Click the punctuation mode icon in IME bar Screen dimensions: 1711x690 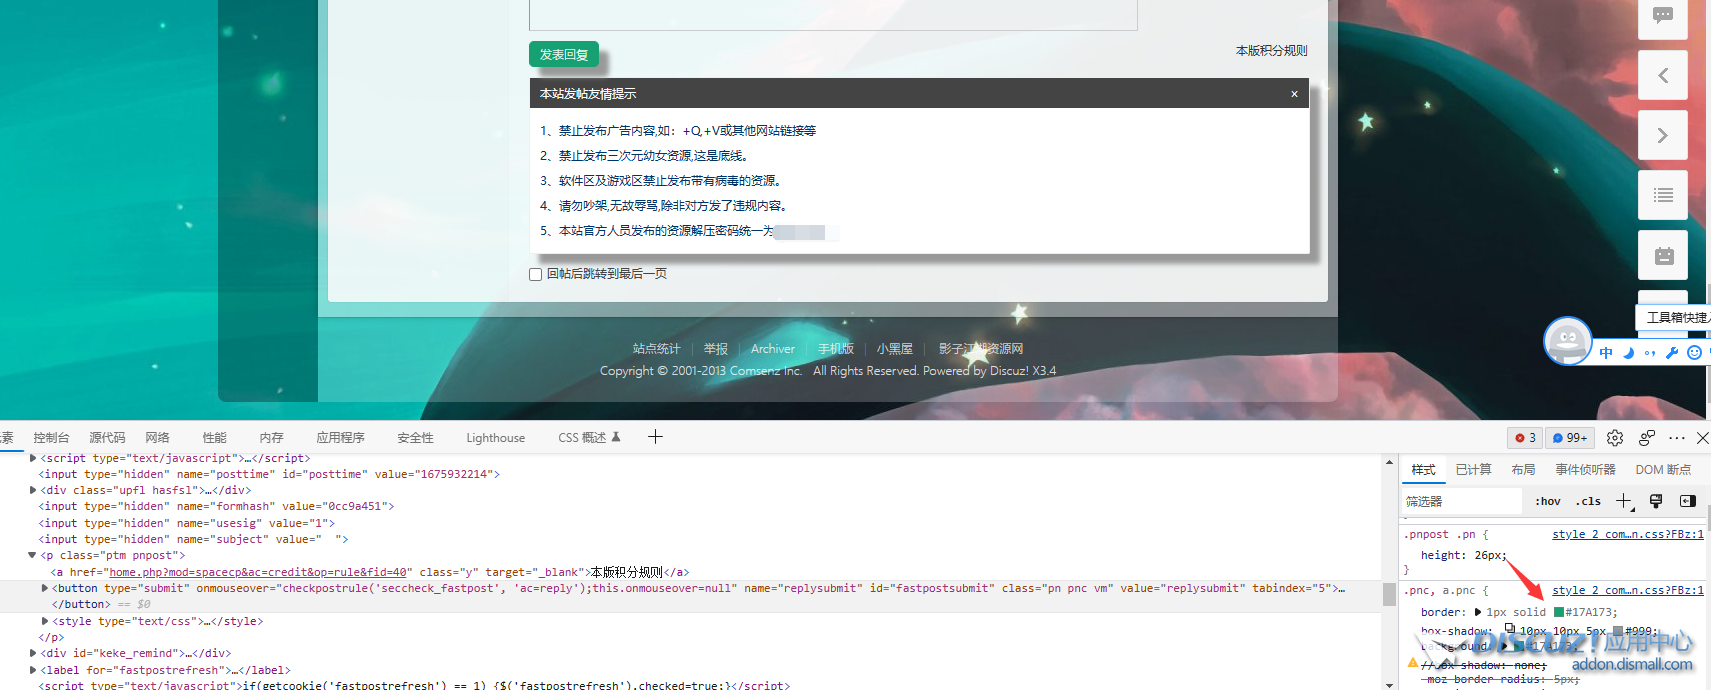(x=1650, y=353)
